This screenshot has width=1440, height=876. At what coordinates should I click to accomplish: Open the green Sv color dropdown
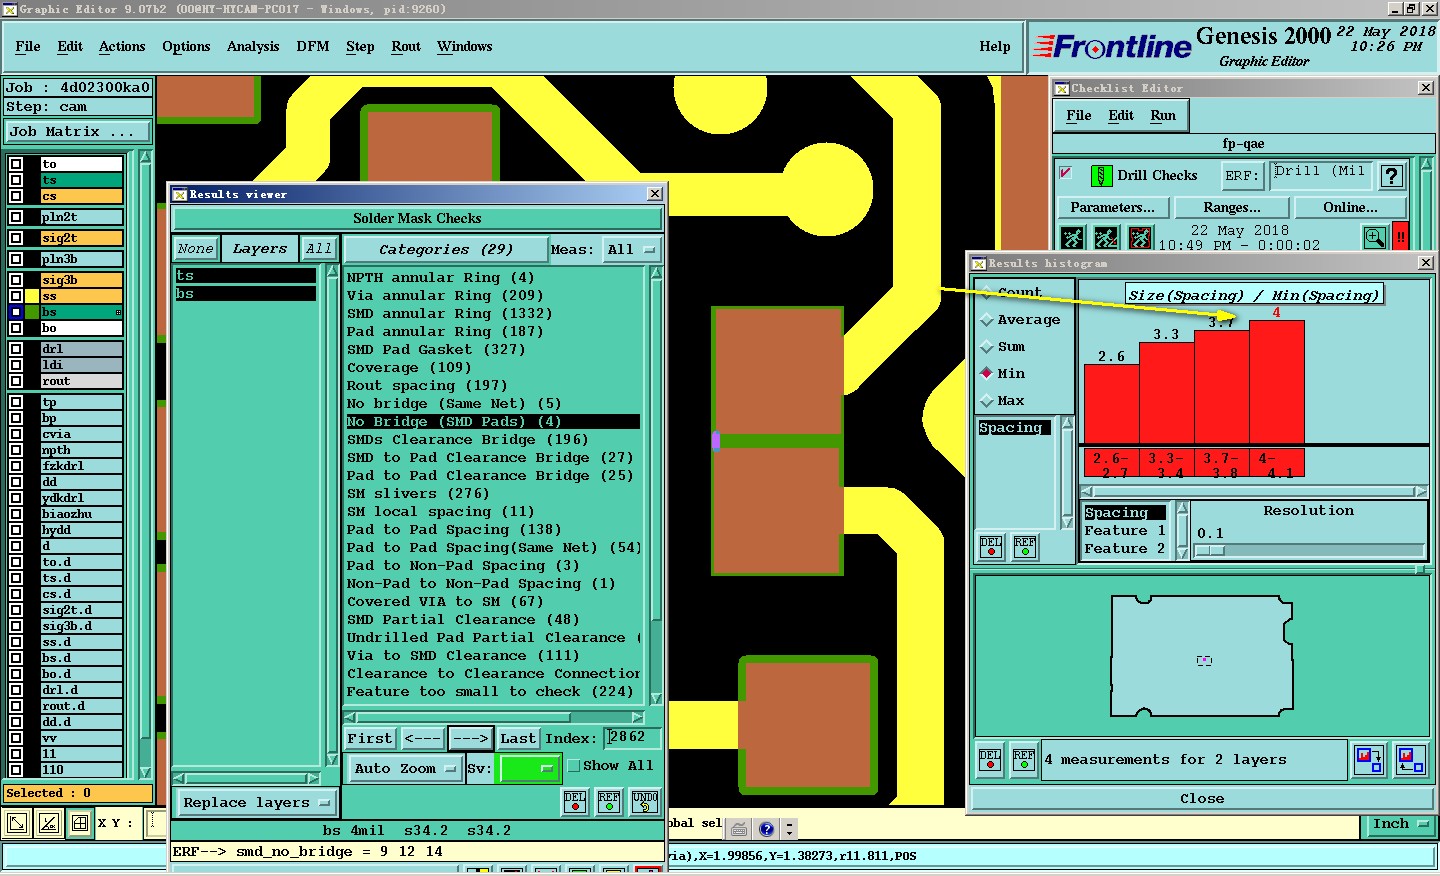point(528,768)
